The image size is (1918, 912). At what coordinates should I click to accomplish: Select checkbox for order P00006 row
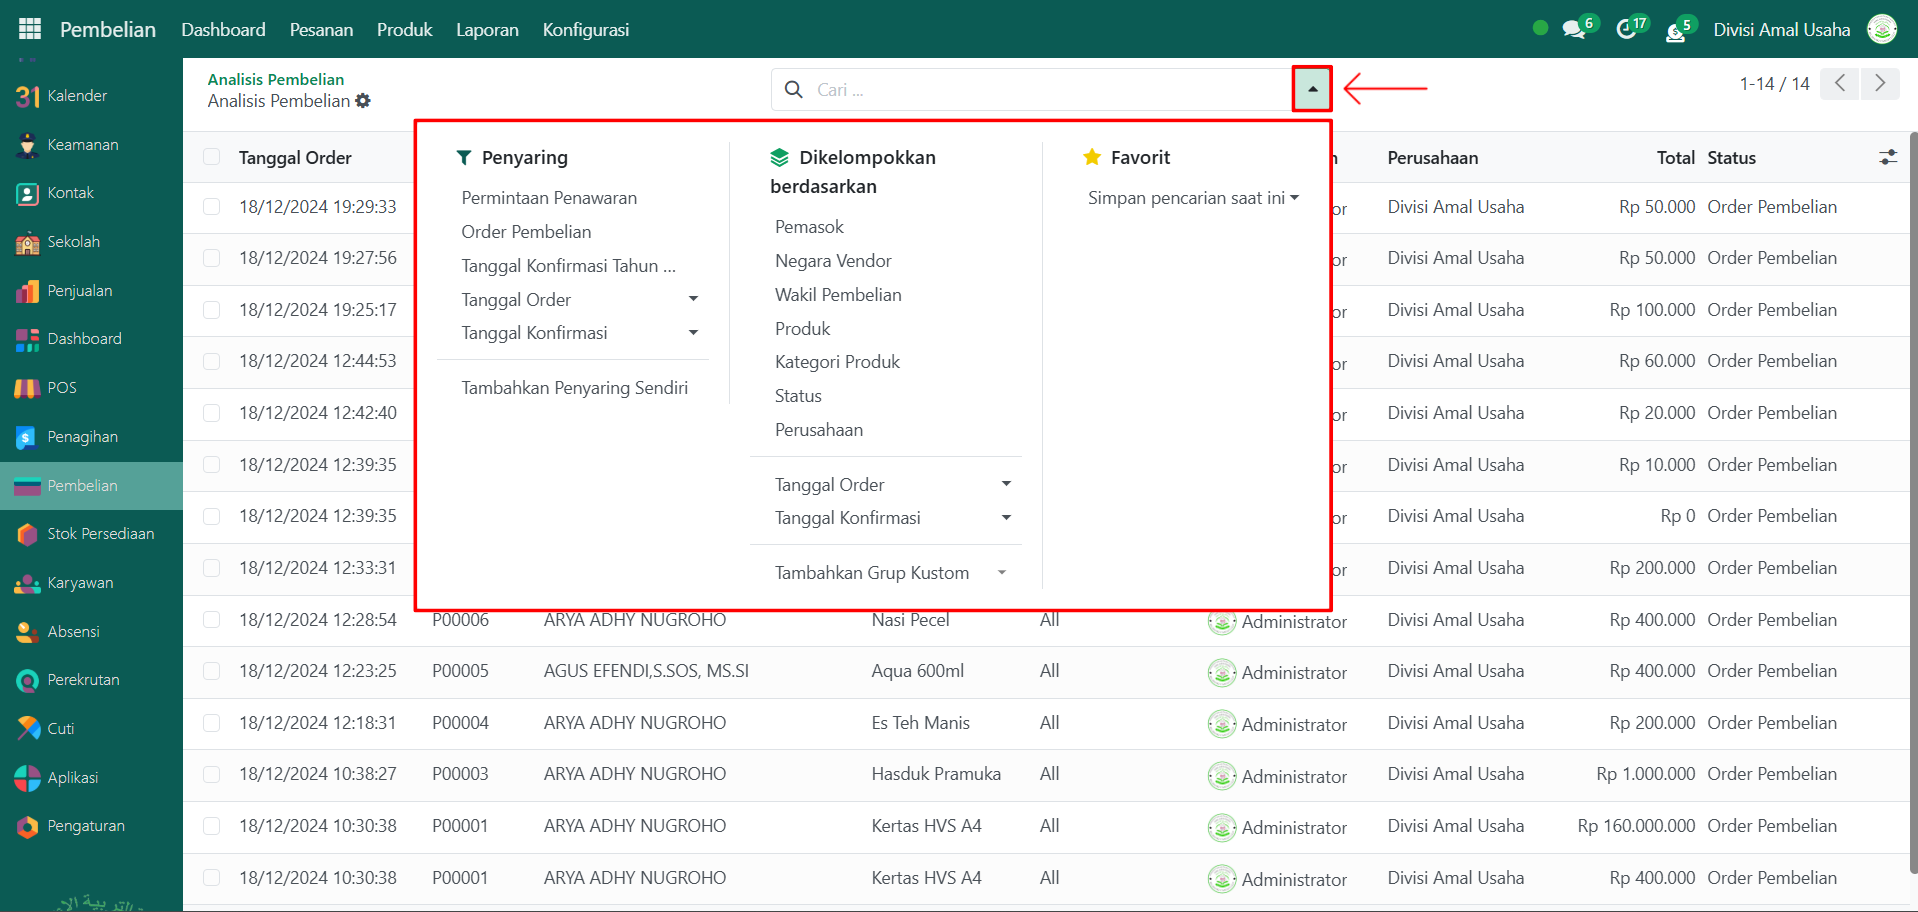tap(212, 620)
